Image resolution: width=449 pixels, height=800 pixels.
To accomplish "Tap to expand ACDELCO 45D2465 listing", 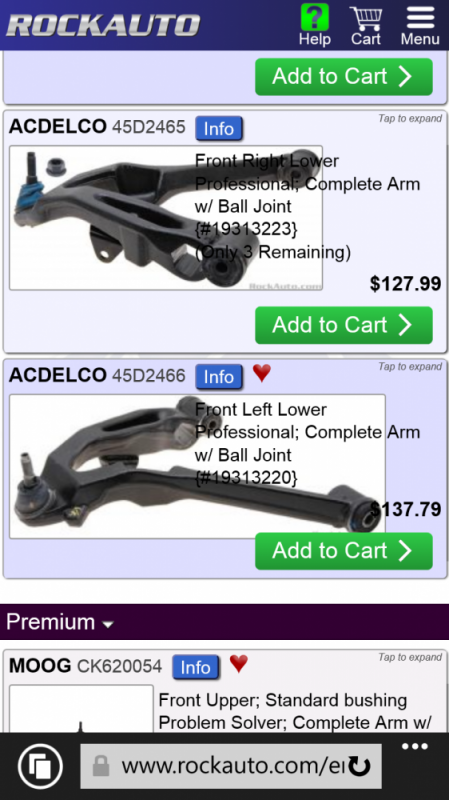I will (x=410, y=118).
